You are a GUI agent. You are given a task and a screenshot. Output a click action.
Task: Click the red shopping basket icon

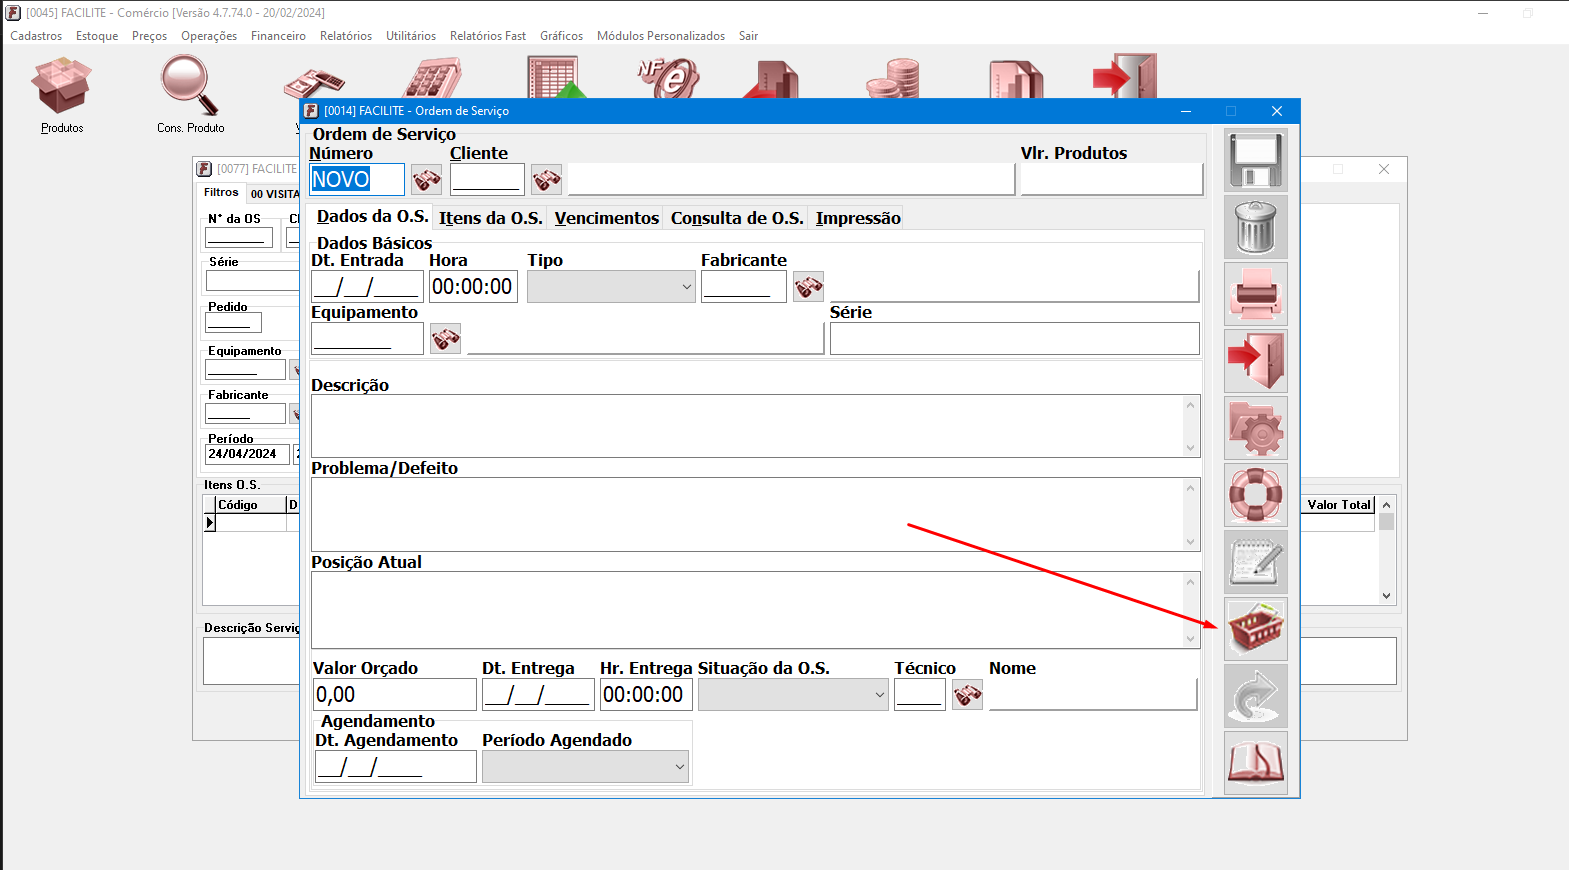coord(1256,629)
